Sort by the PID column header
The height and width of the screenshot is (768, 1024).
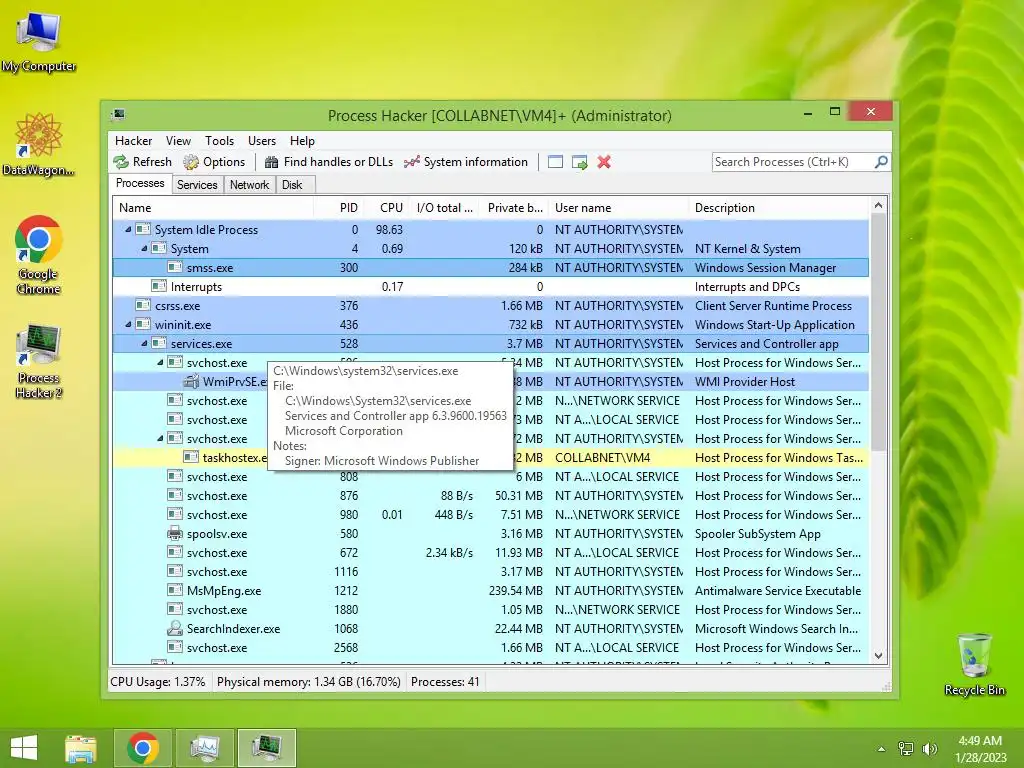pos(338,208)
